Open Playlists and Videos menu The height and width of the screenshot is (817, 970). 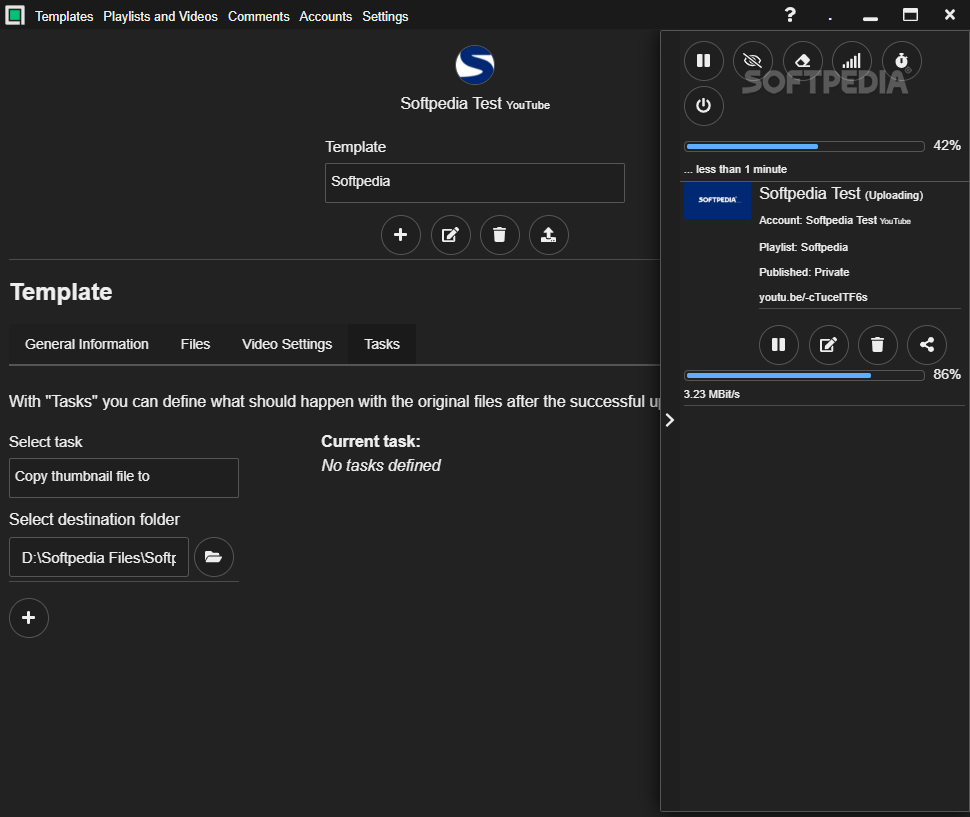click(160, 17)
